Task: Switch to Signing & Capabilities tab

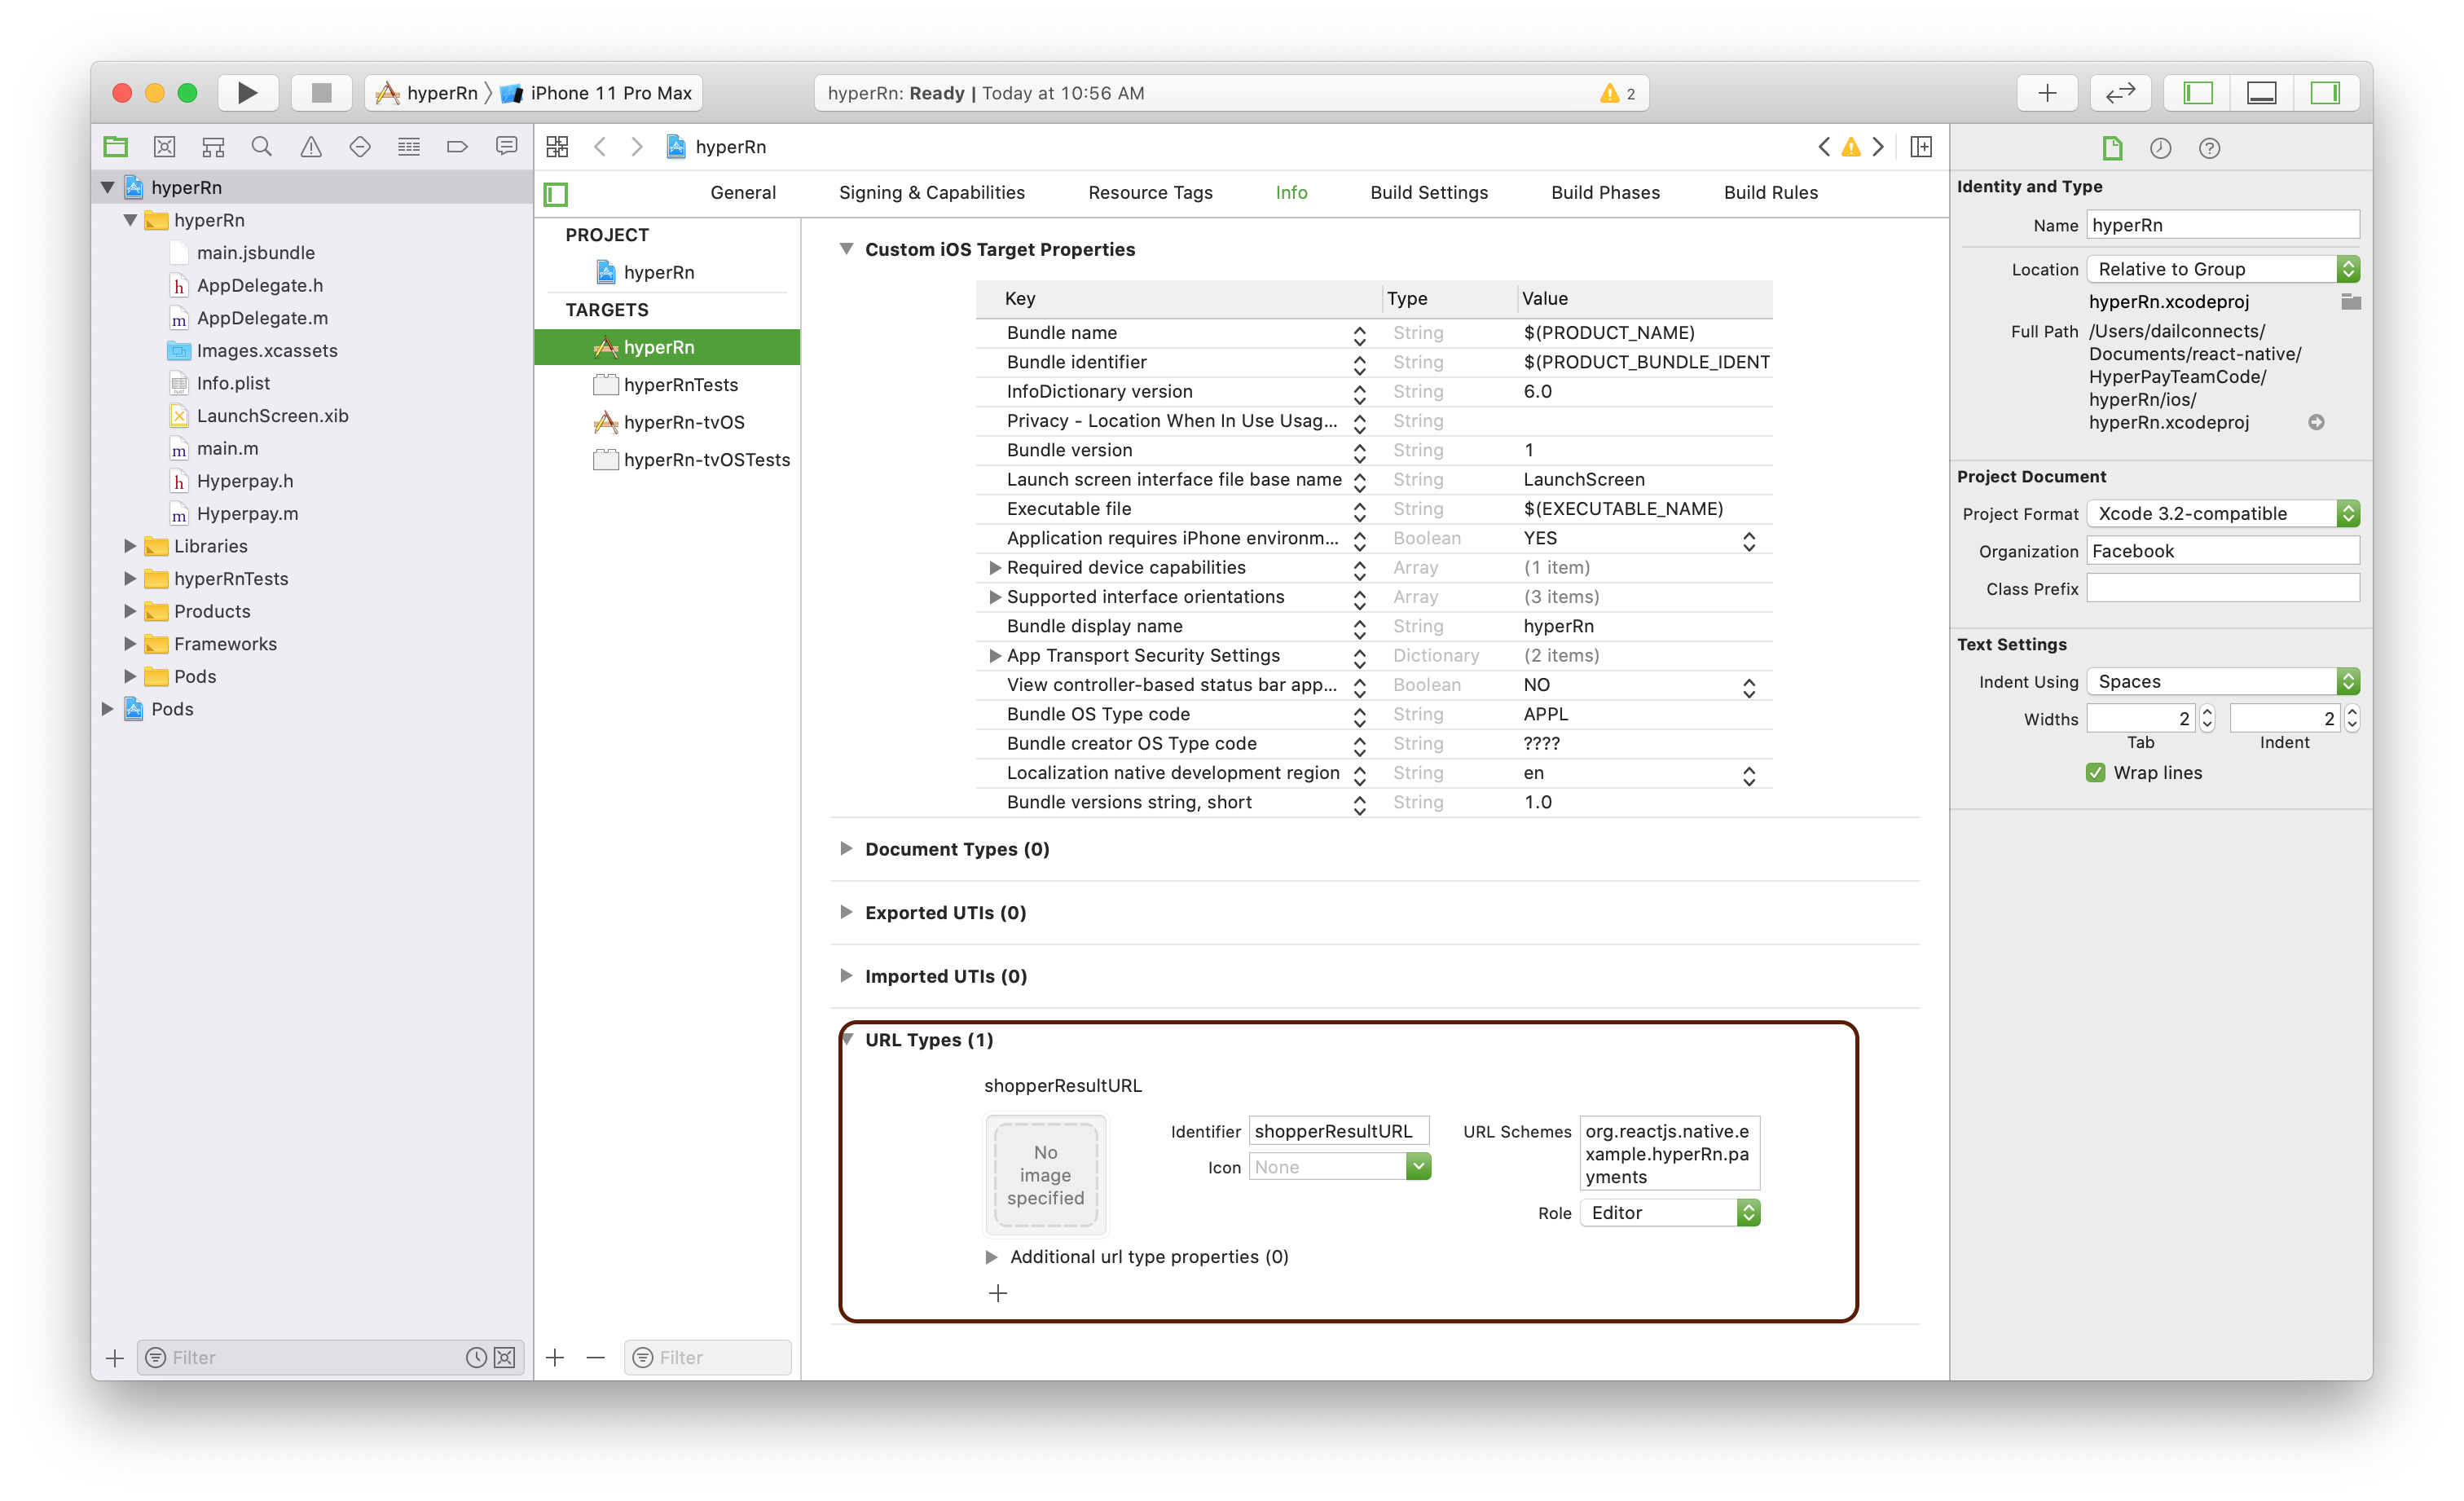Action: coord(932,193)
